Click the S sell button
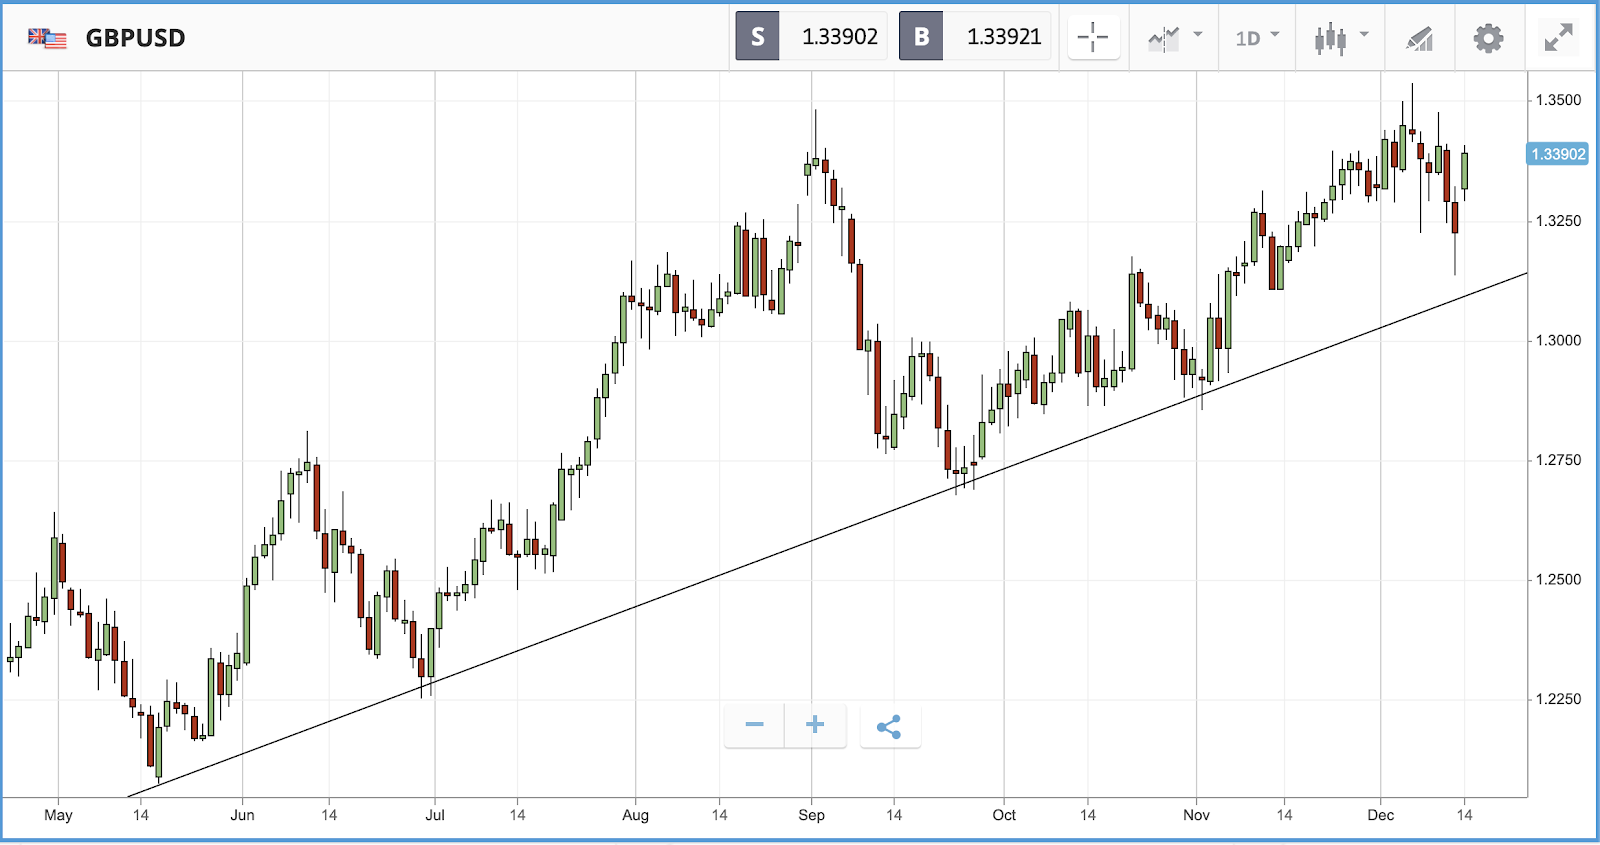Screen dimensions: 1600x845 click(x=757, y=37)
